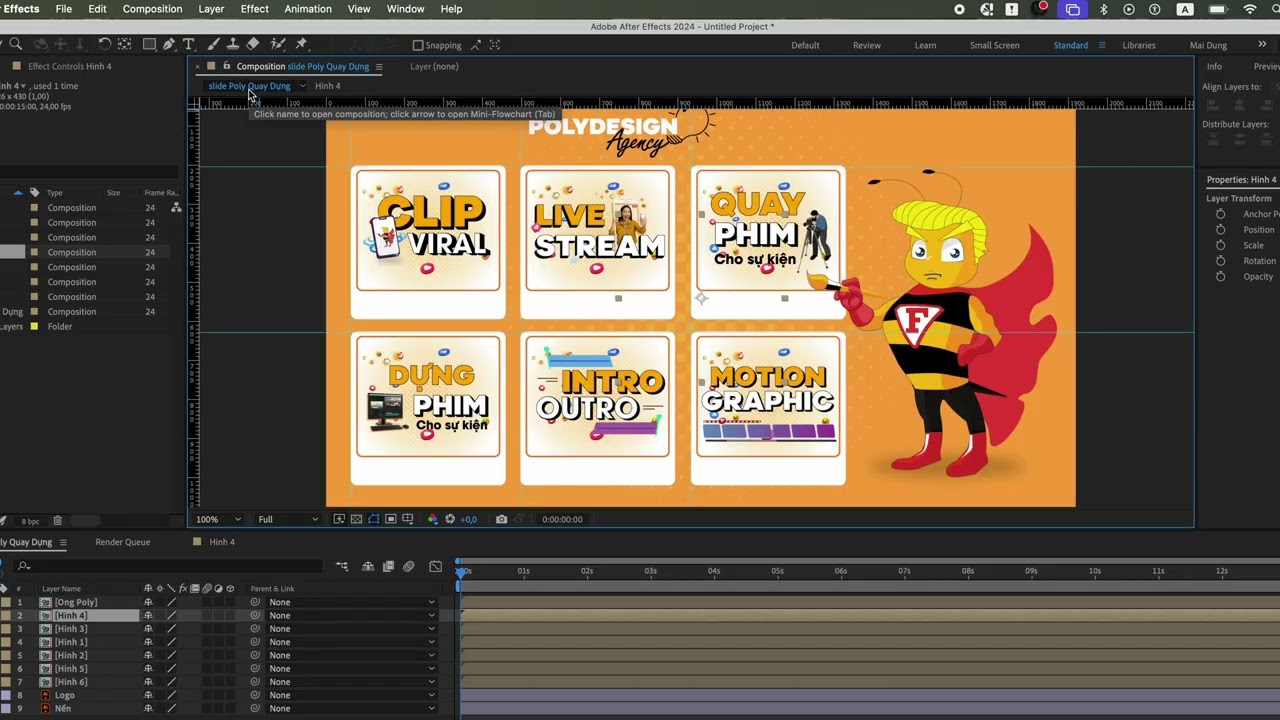This screenshot has height=720, width=1280.
Task: Take a snapshot with camera icon
Action: click(501, 519)
